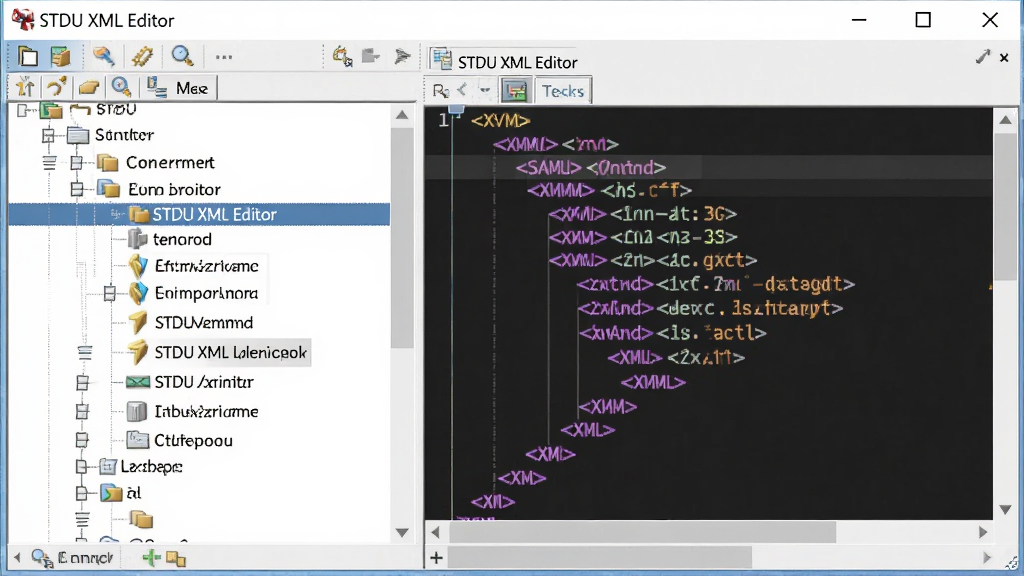This screenshot has width=1024, height=576.
Task: Click the Ennnek button in bottom bar
Action: coord(73,558)
